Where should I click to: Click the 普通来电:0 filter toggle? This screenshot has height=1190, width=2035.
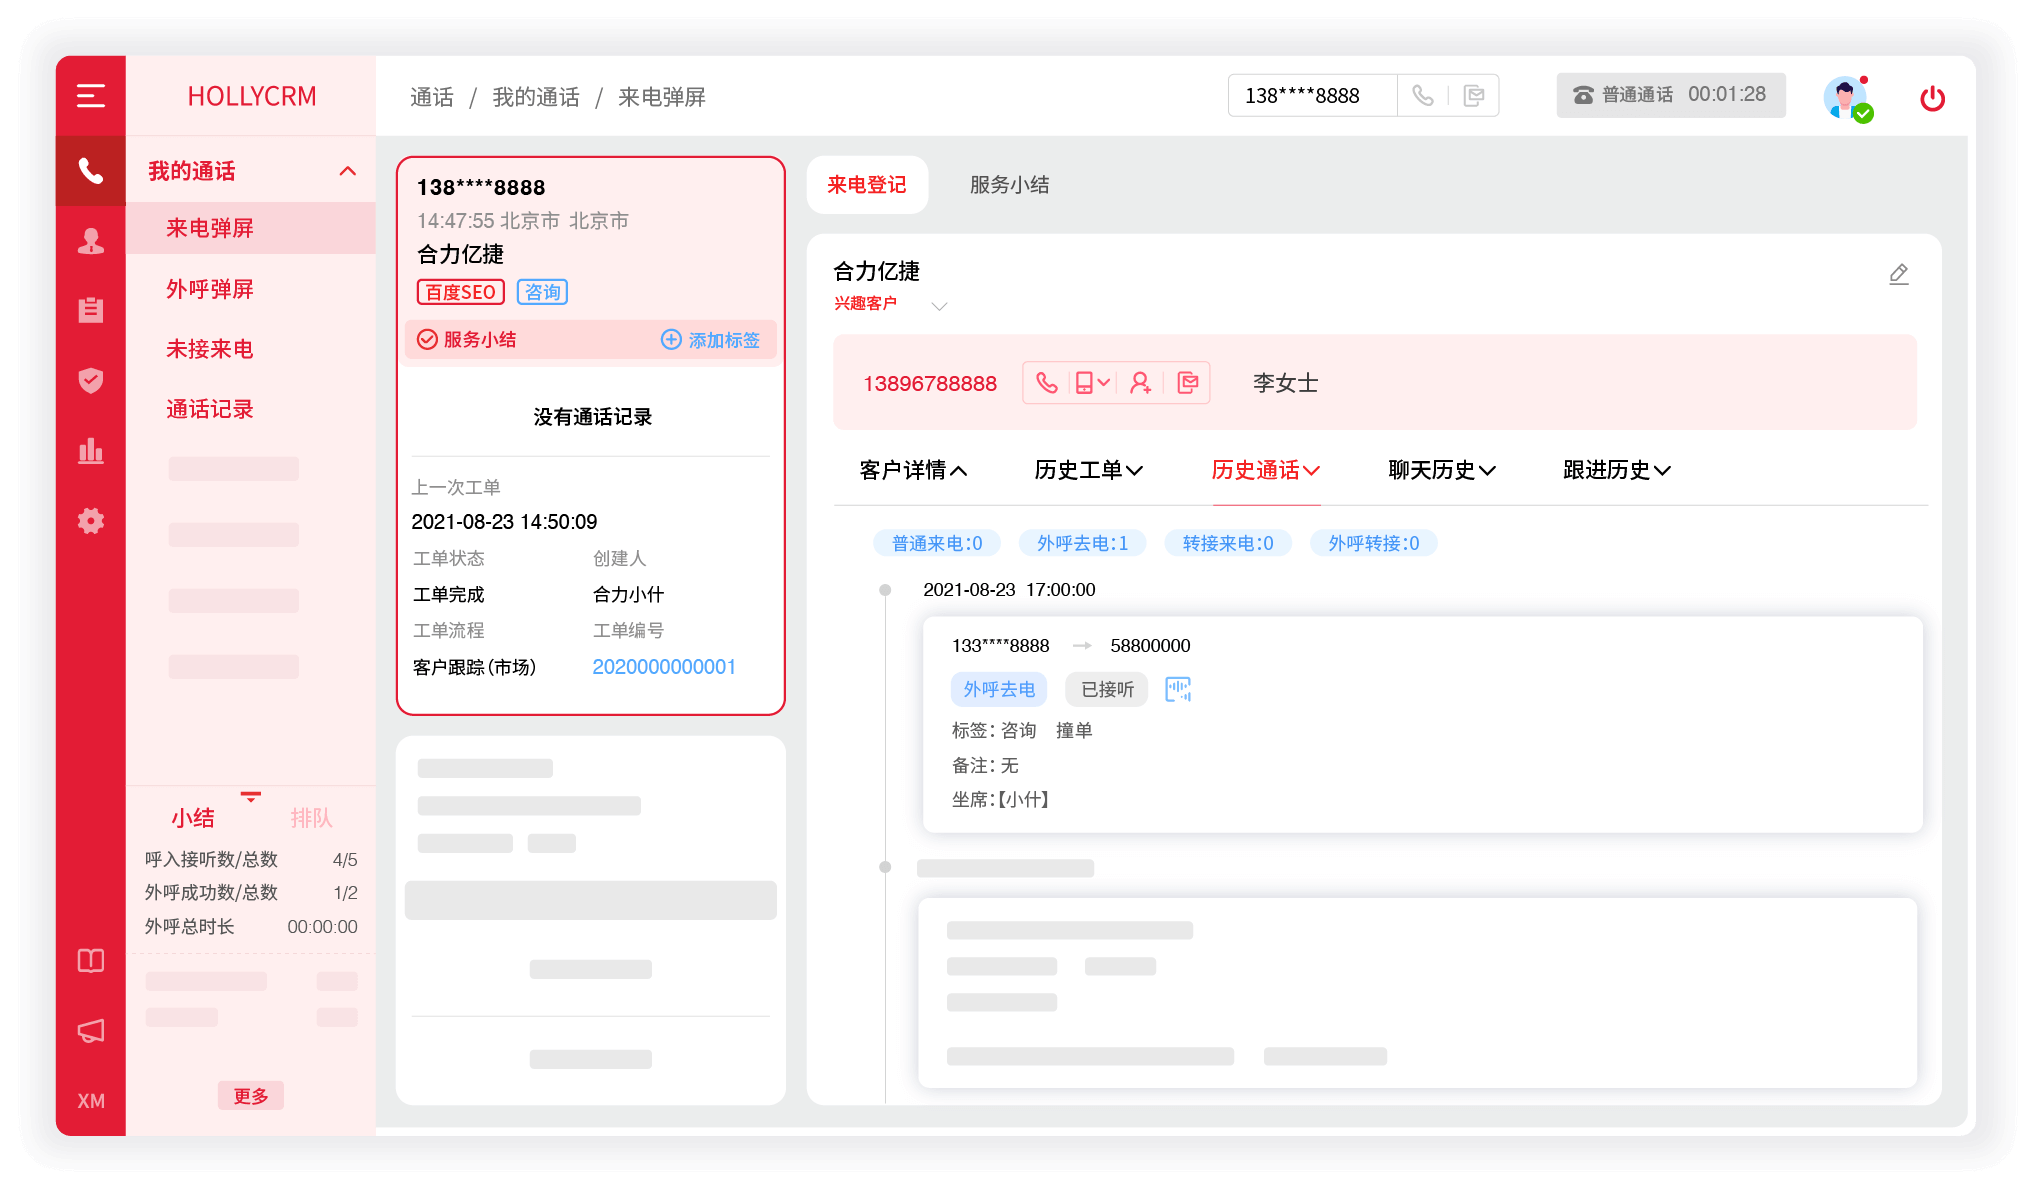click(x=937, y=543)
